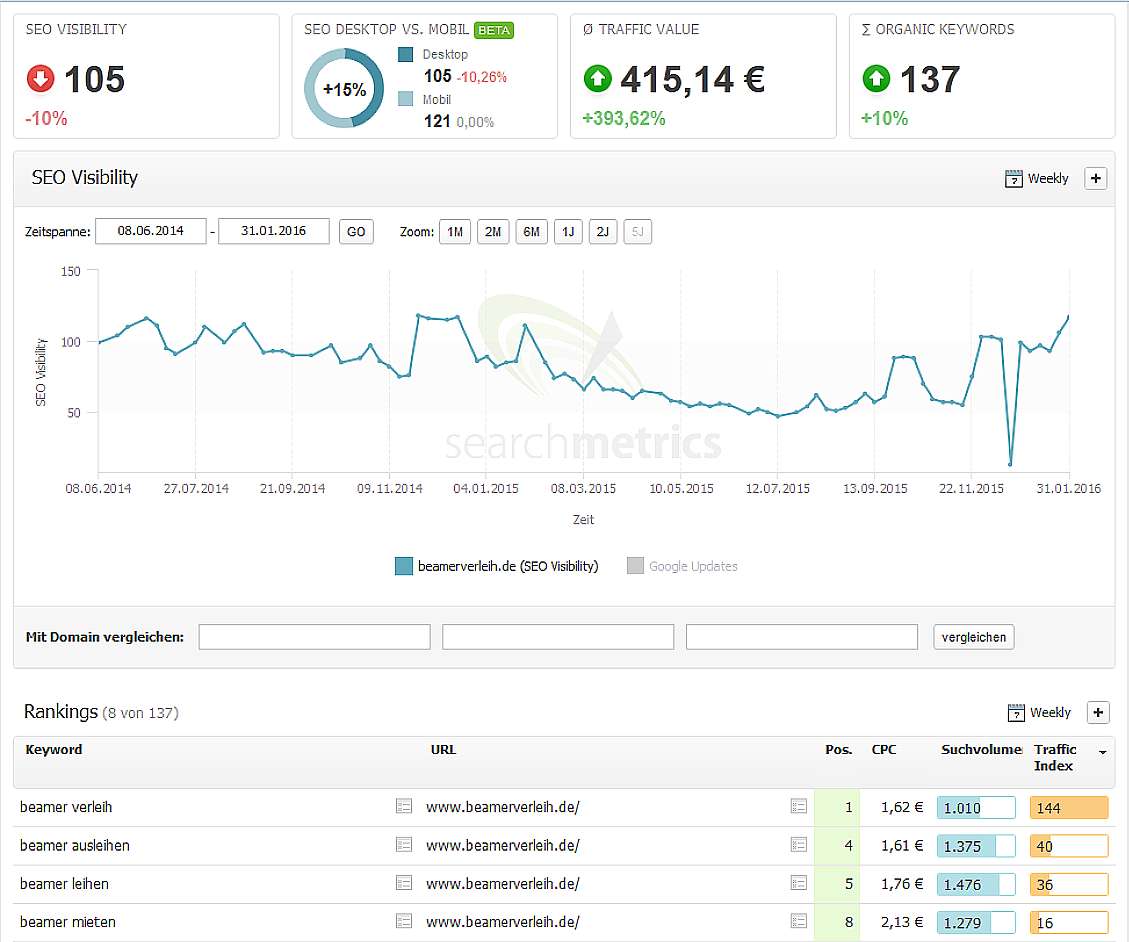Open the keyword 'beamer ausleihen'
This screenshot has height=942, width=1129.
75,845
